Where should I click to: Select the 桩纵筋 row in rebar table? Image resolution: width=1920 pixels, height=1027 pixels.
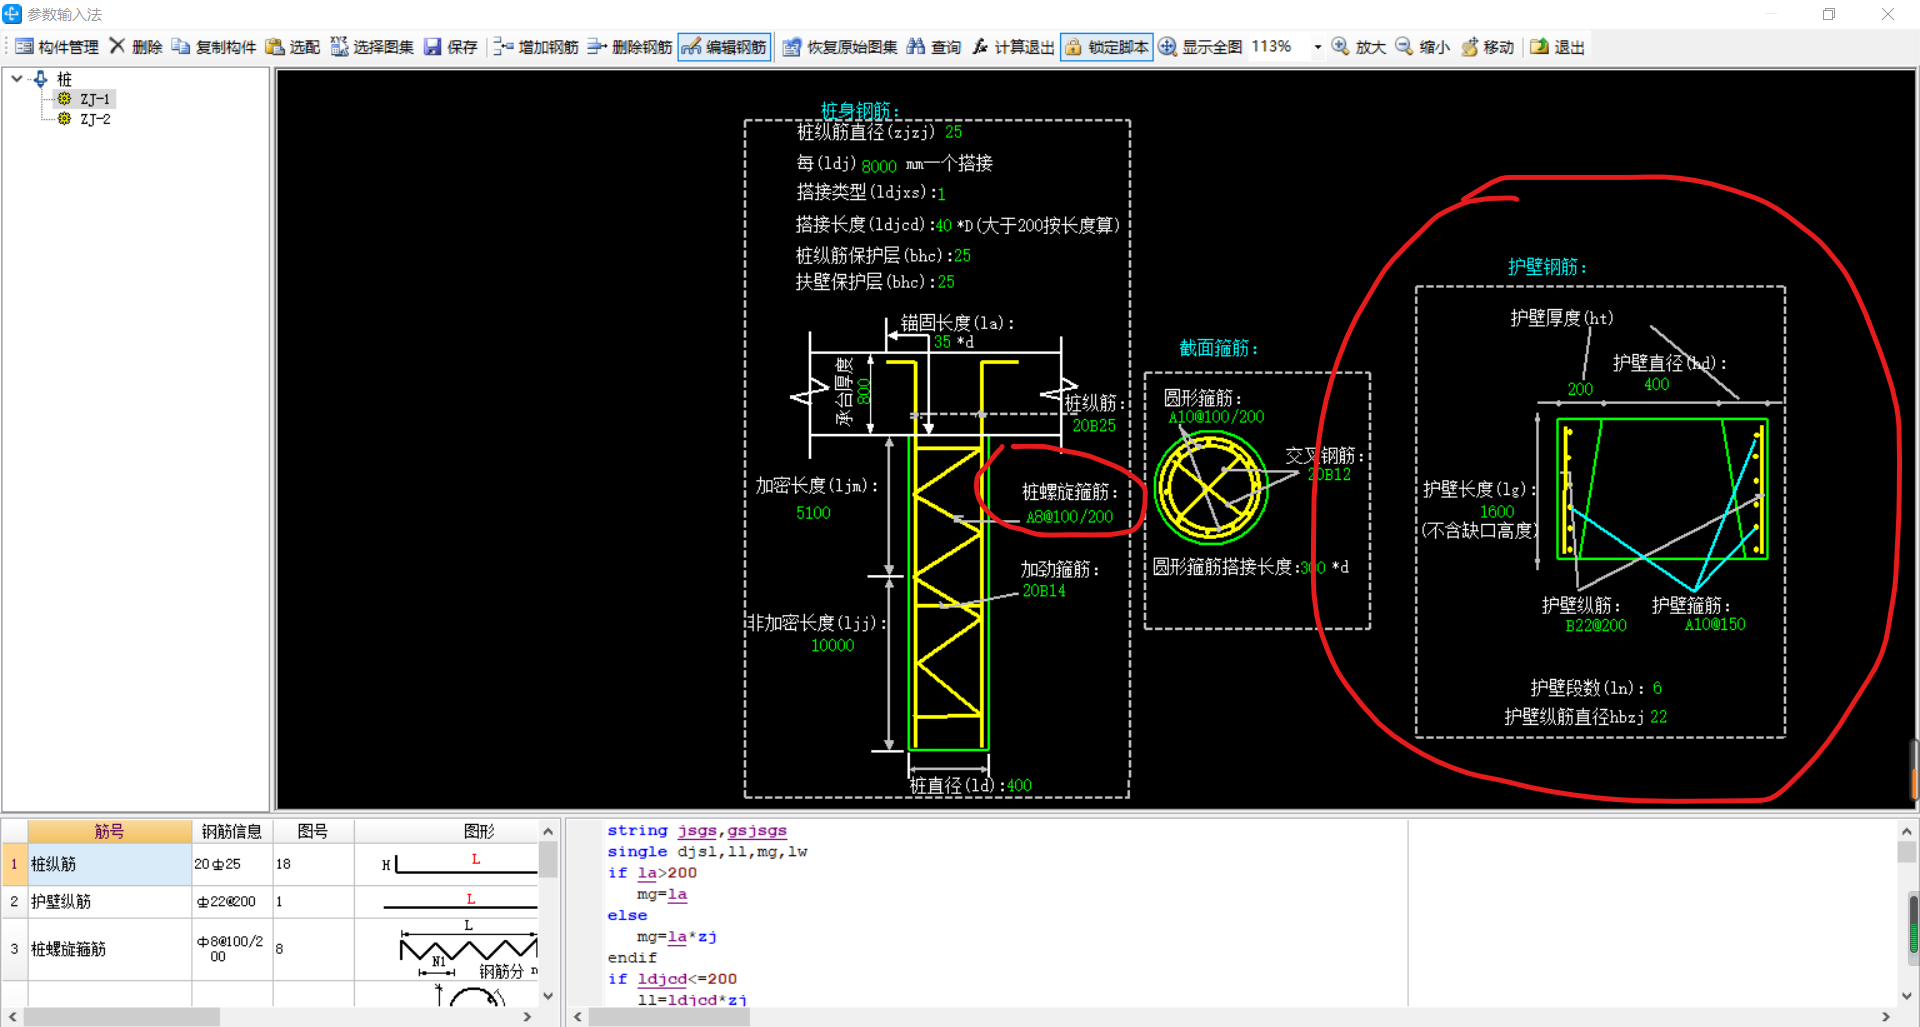coord(108,864)
